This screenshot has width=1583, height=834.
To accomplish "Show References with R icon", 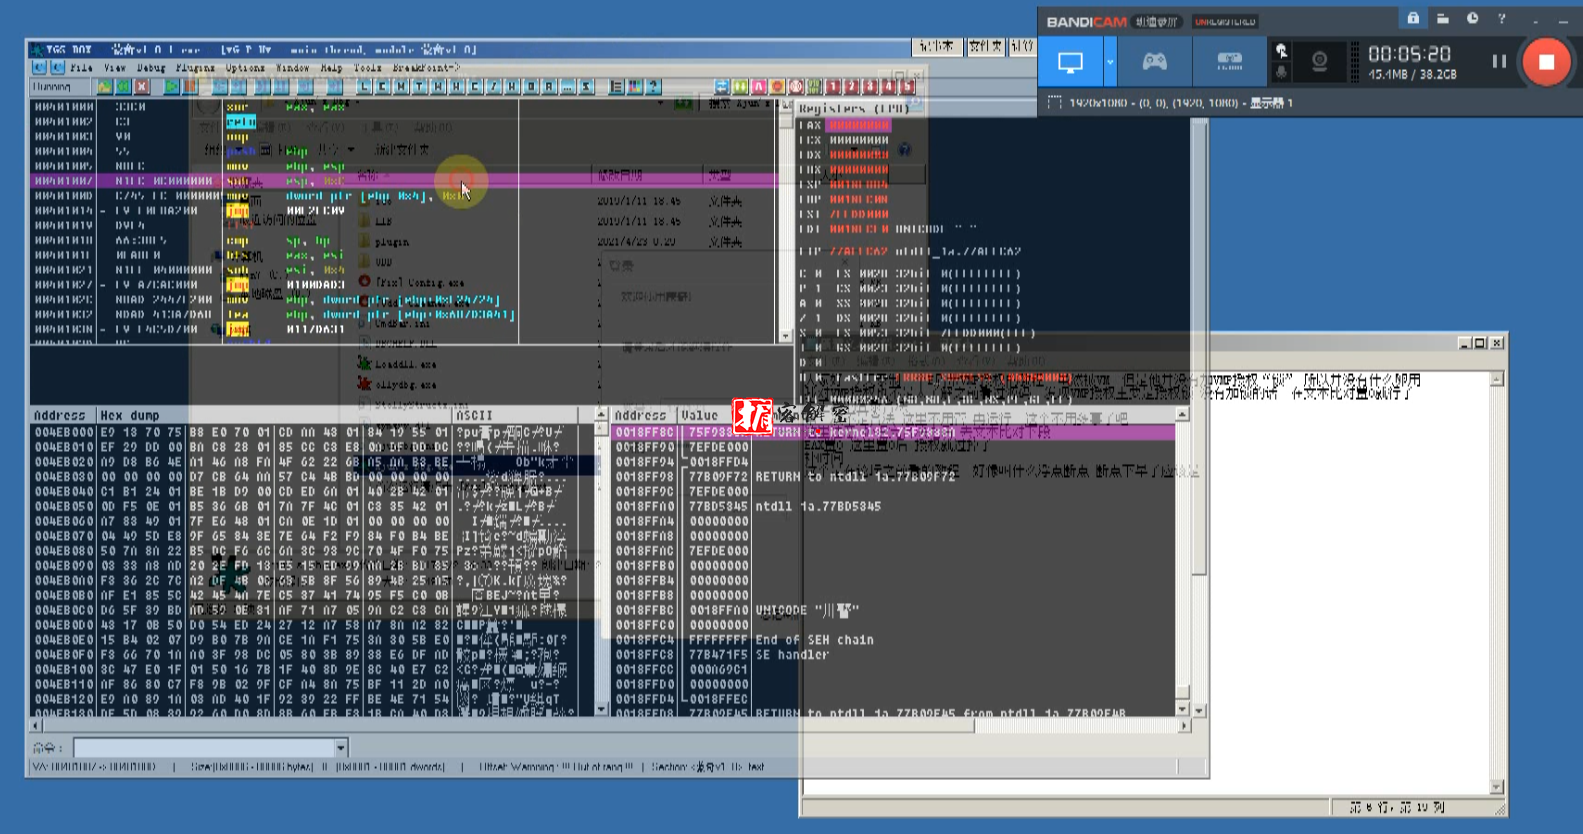I will coord(548,87).
